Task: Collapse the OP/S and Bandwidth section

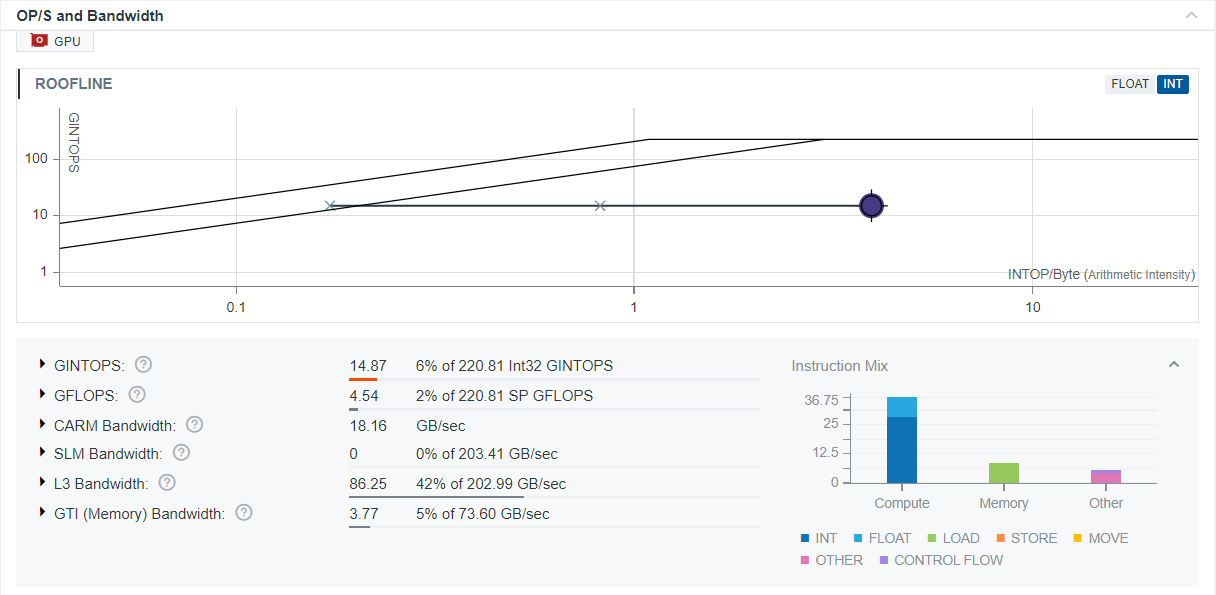Action: pyautogui.click(x=1191, y=16)
